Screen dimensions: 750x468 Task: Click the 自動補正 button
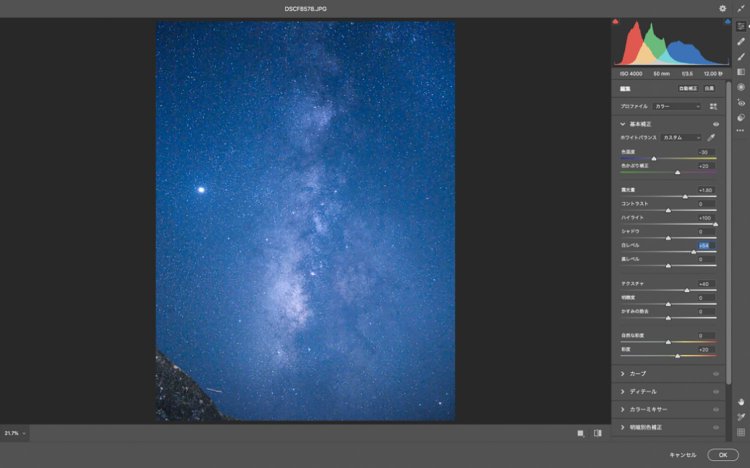686,90
